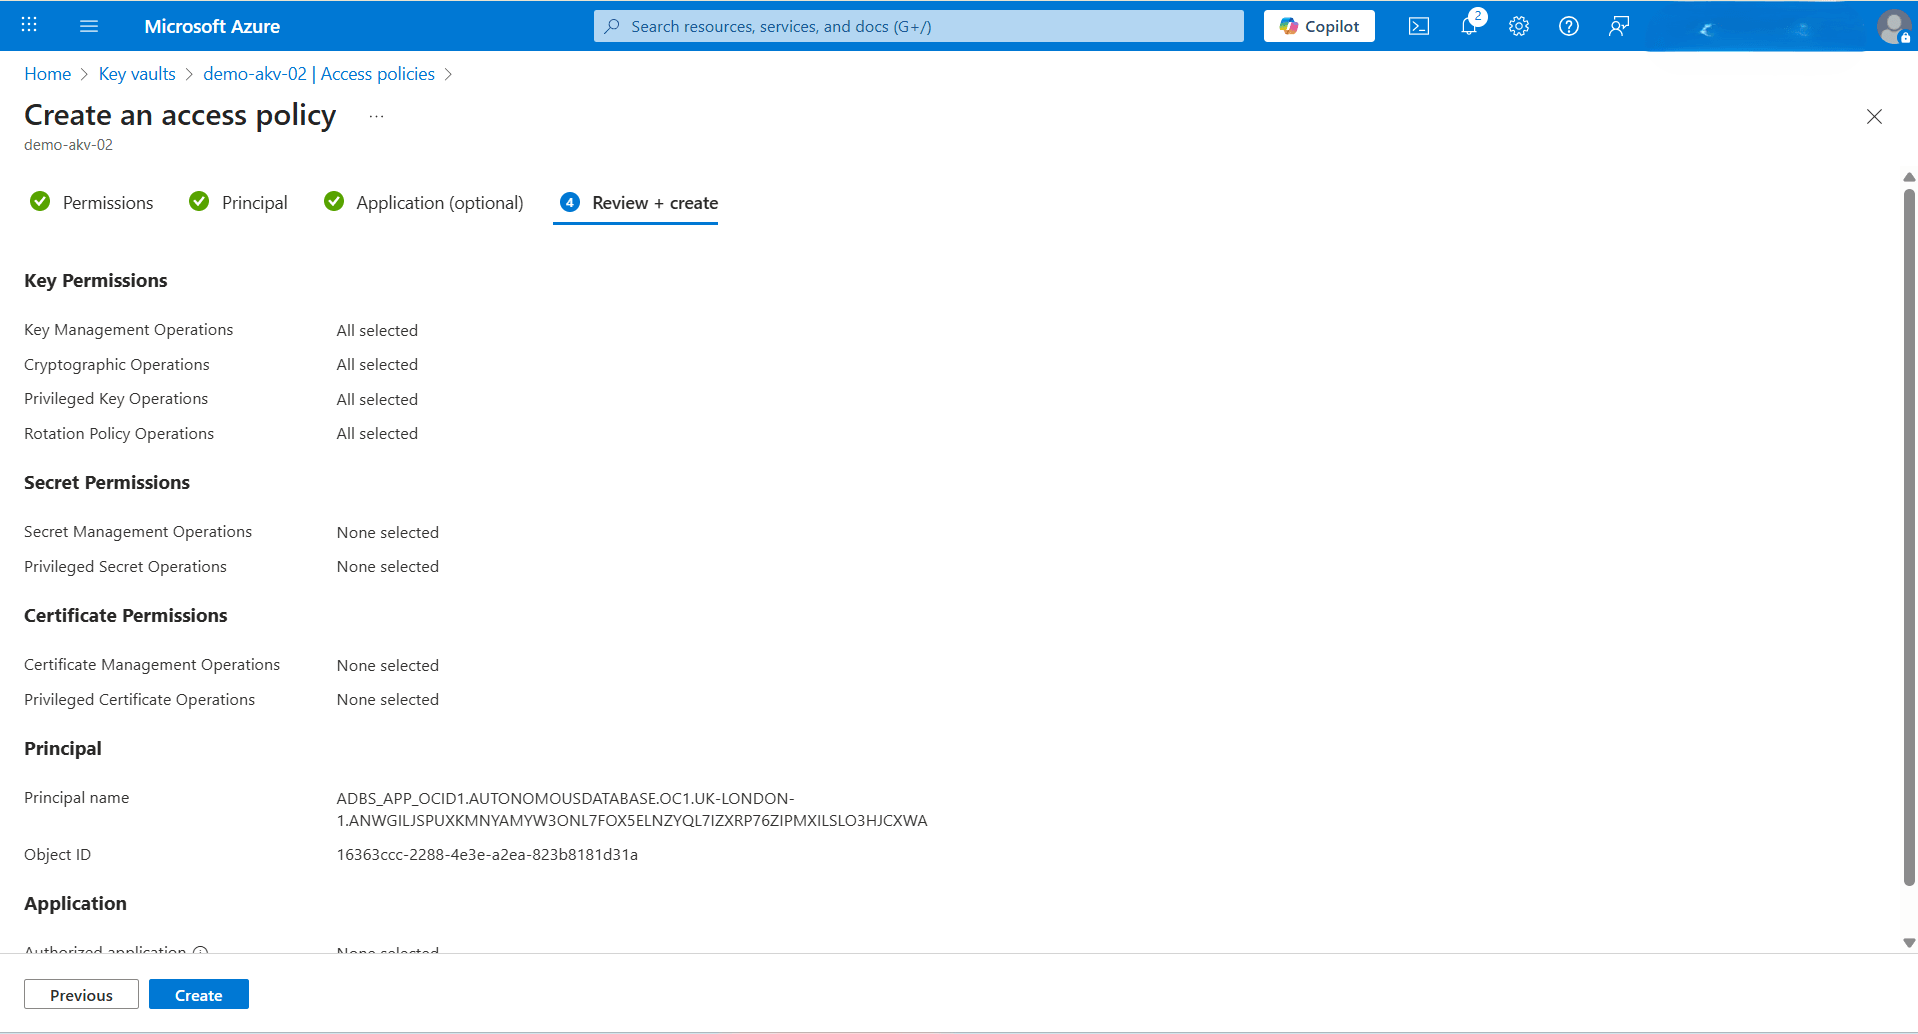
Task: Open the help question mark icon
Action: pyautogui.click(x=1568, y=26)
